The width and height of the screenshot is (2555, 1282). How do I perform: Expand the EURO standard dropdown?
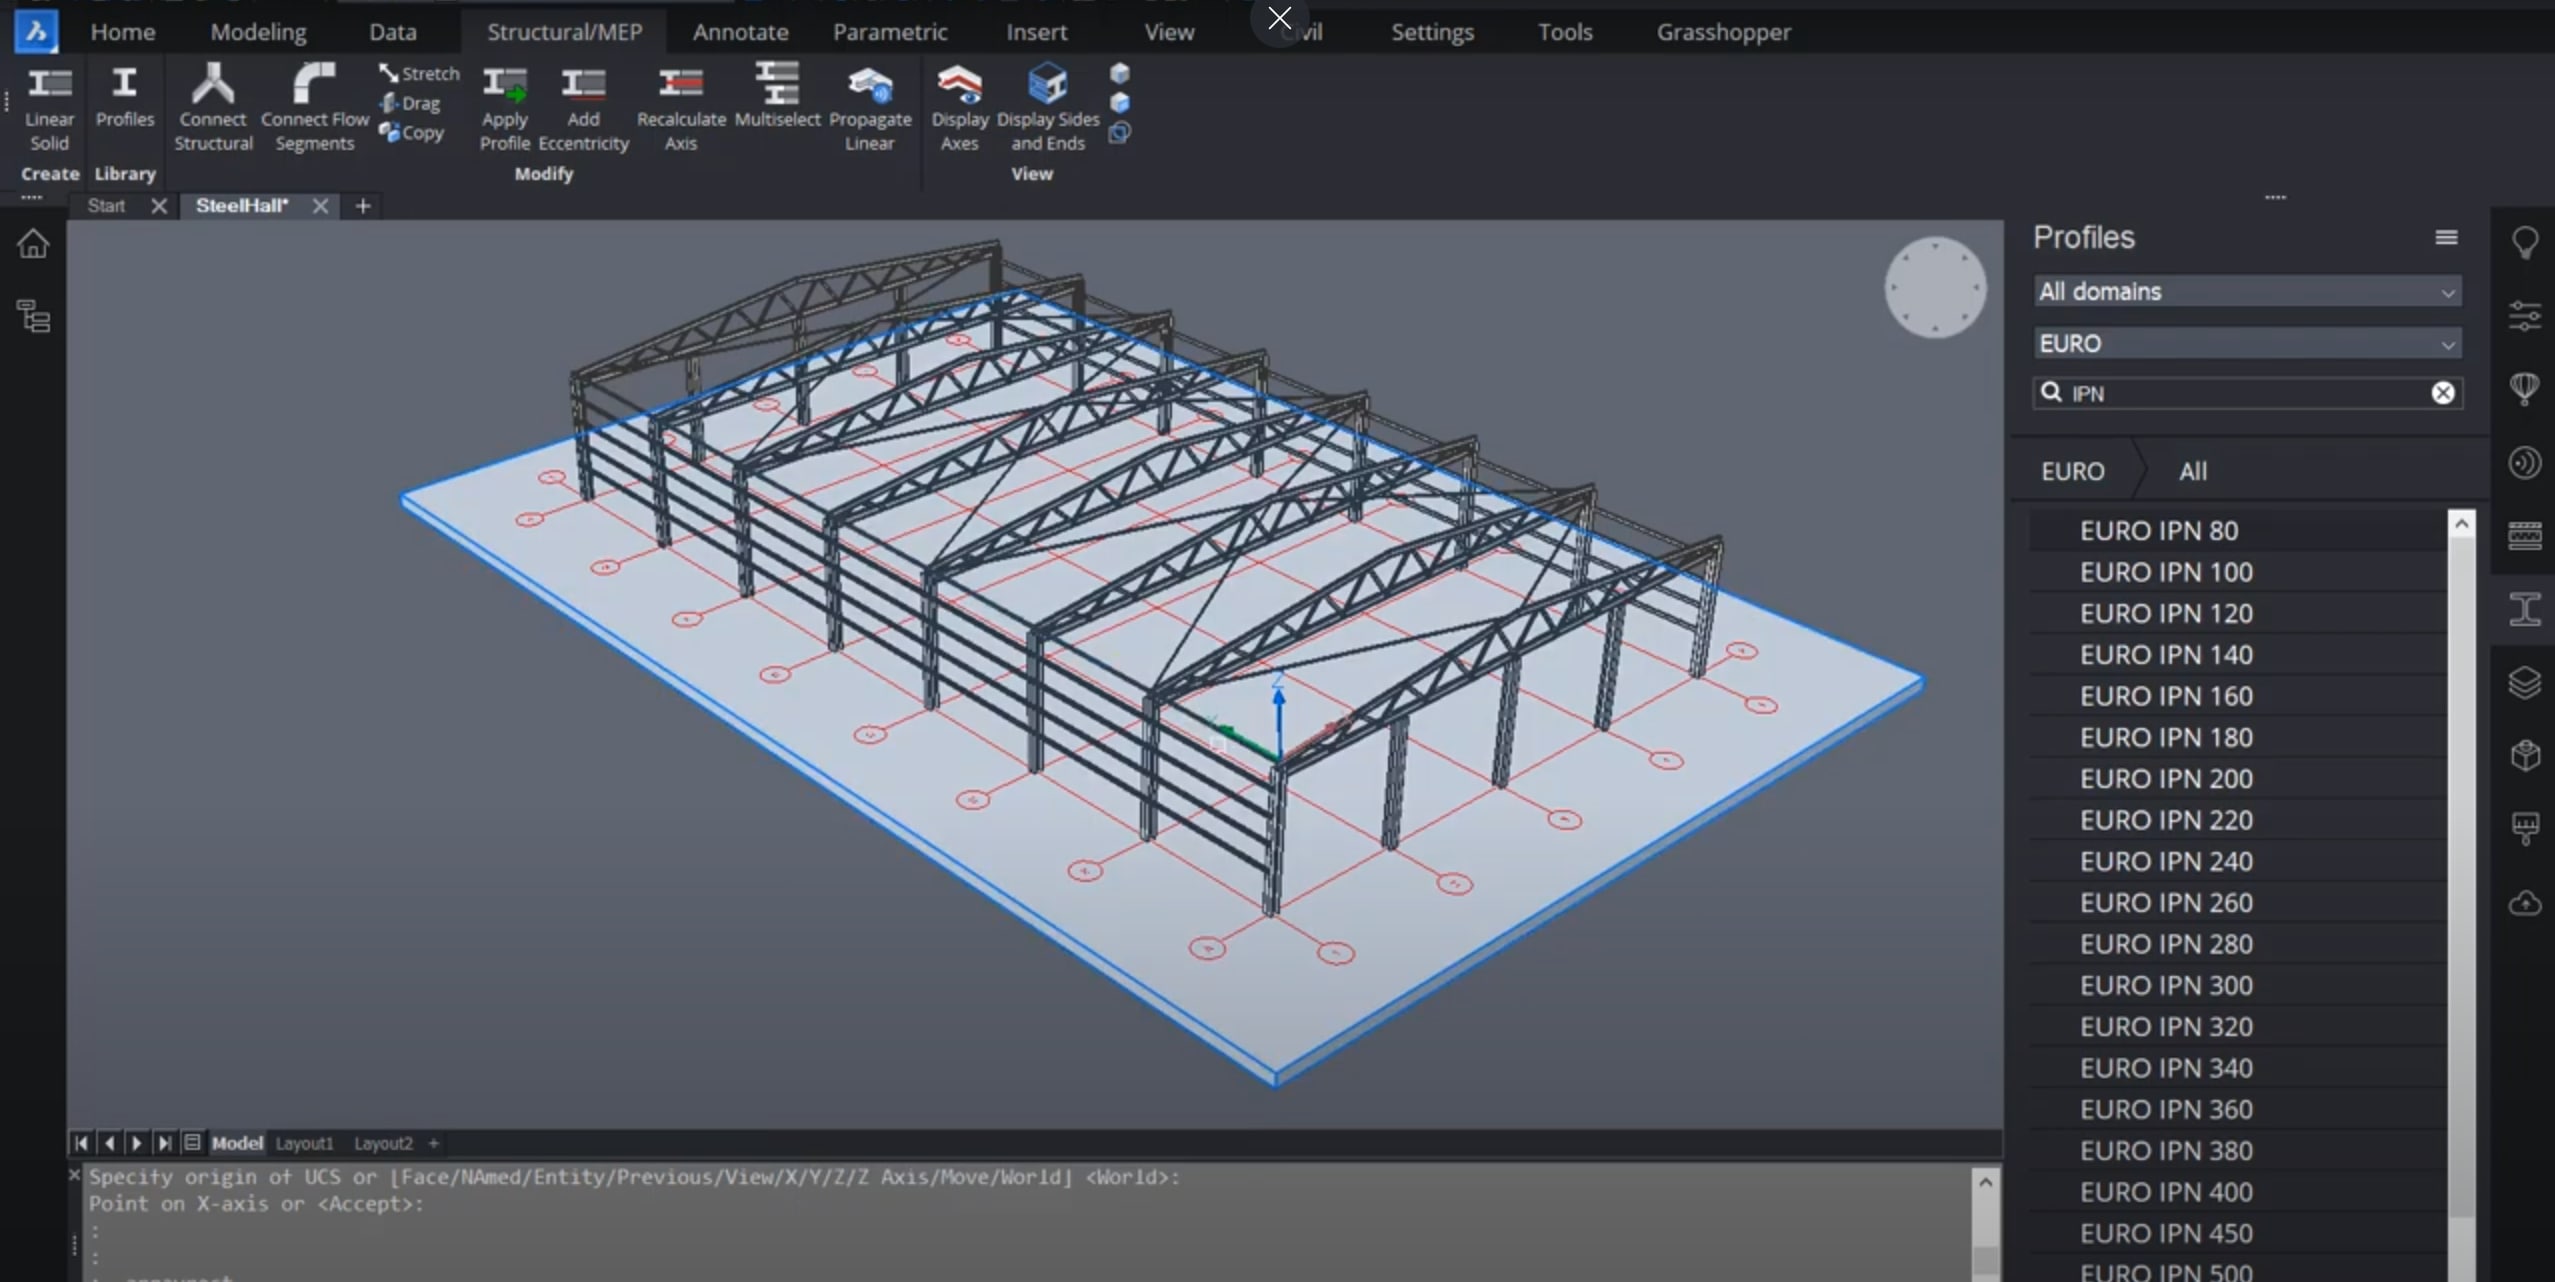click(x=2246, y=344)
